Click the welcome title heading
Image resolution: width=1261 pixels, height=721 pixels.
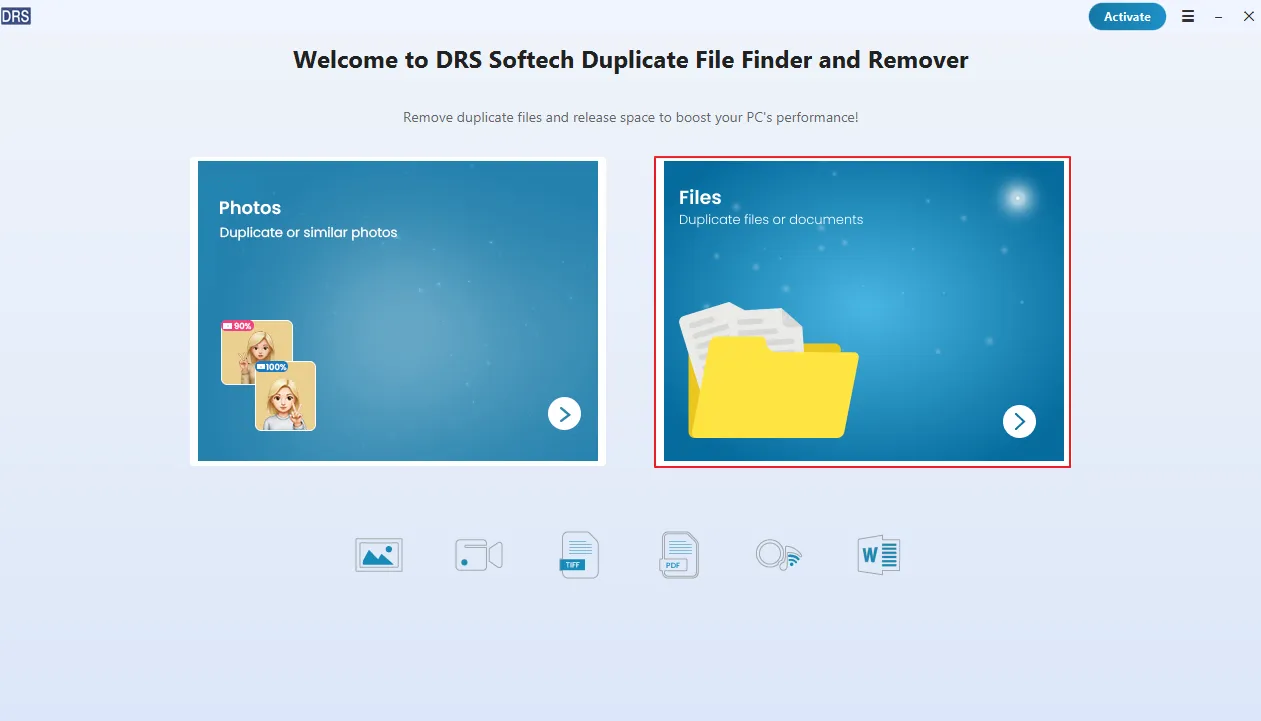click(631, 60)
